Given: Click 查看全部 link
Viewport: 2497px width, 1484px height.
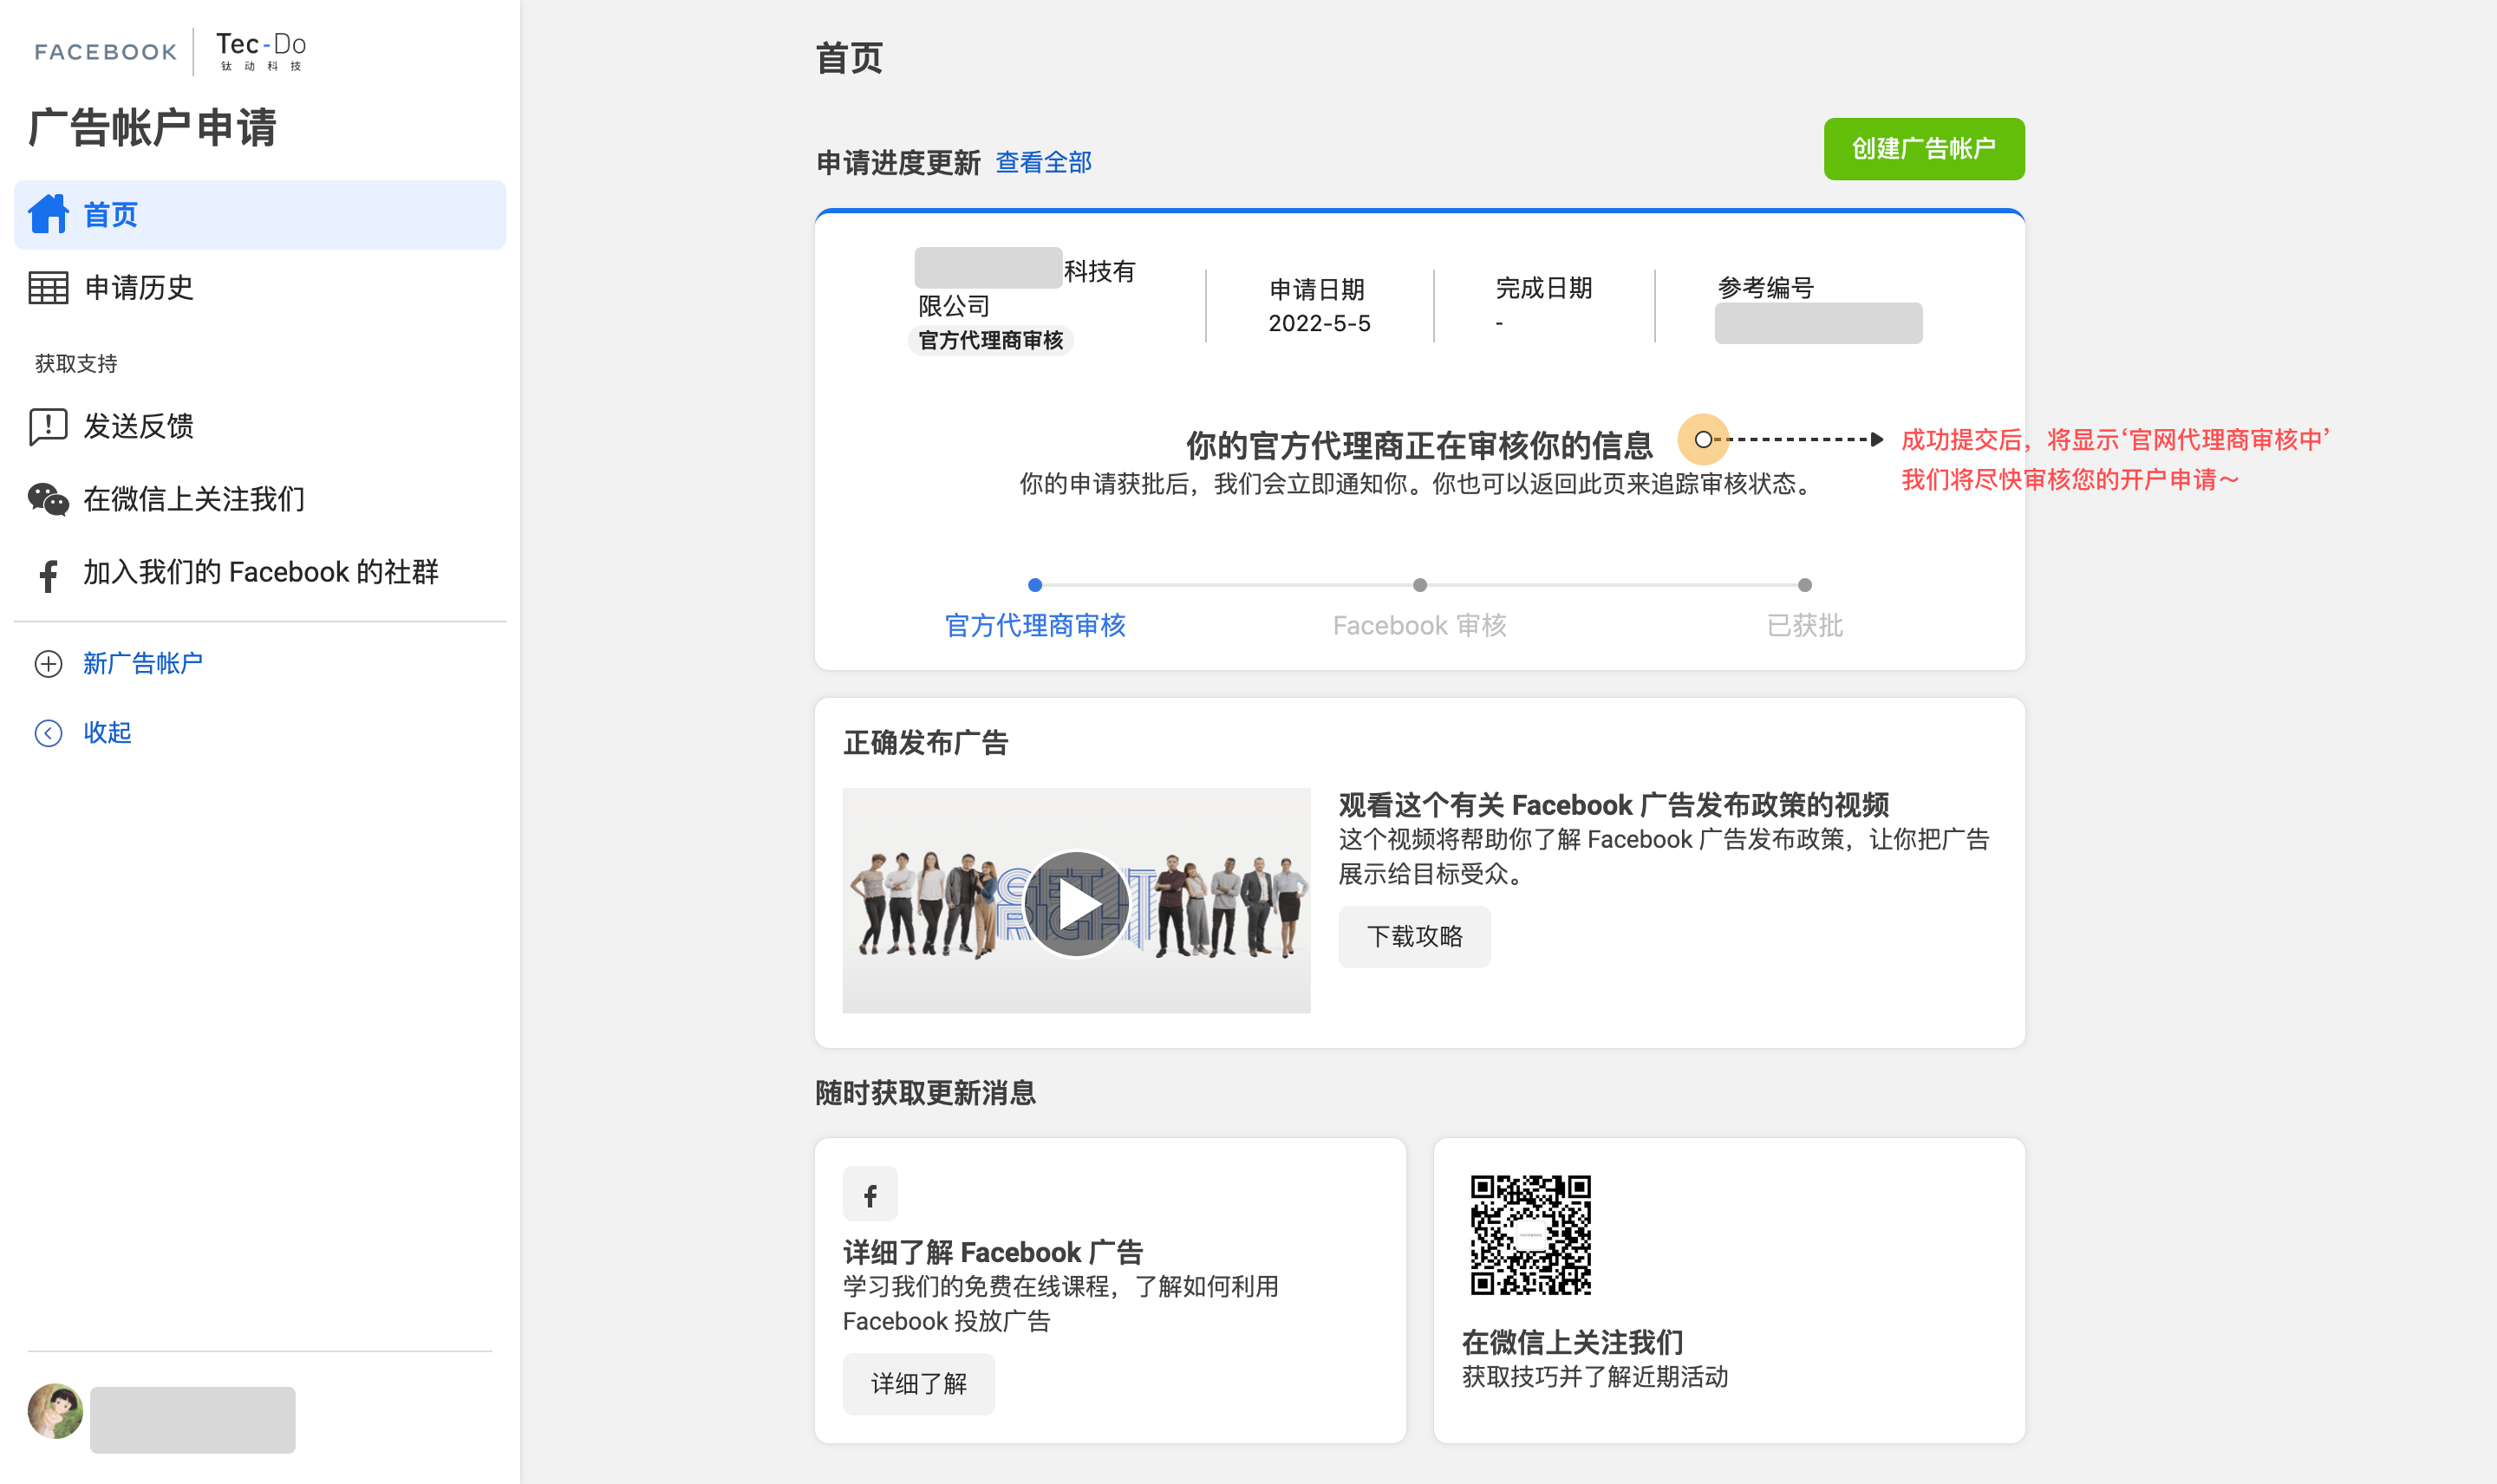Looking at the screenshot, I should 1043,162.
